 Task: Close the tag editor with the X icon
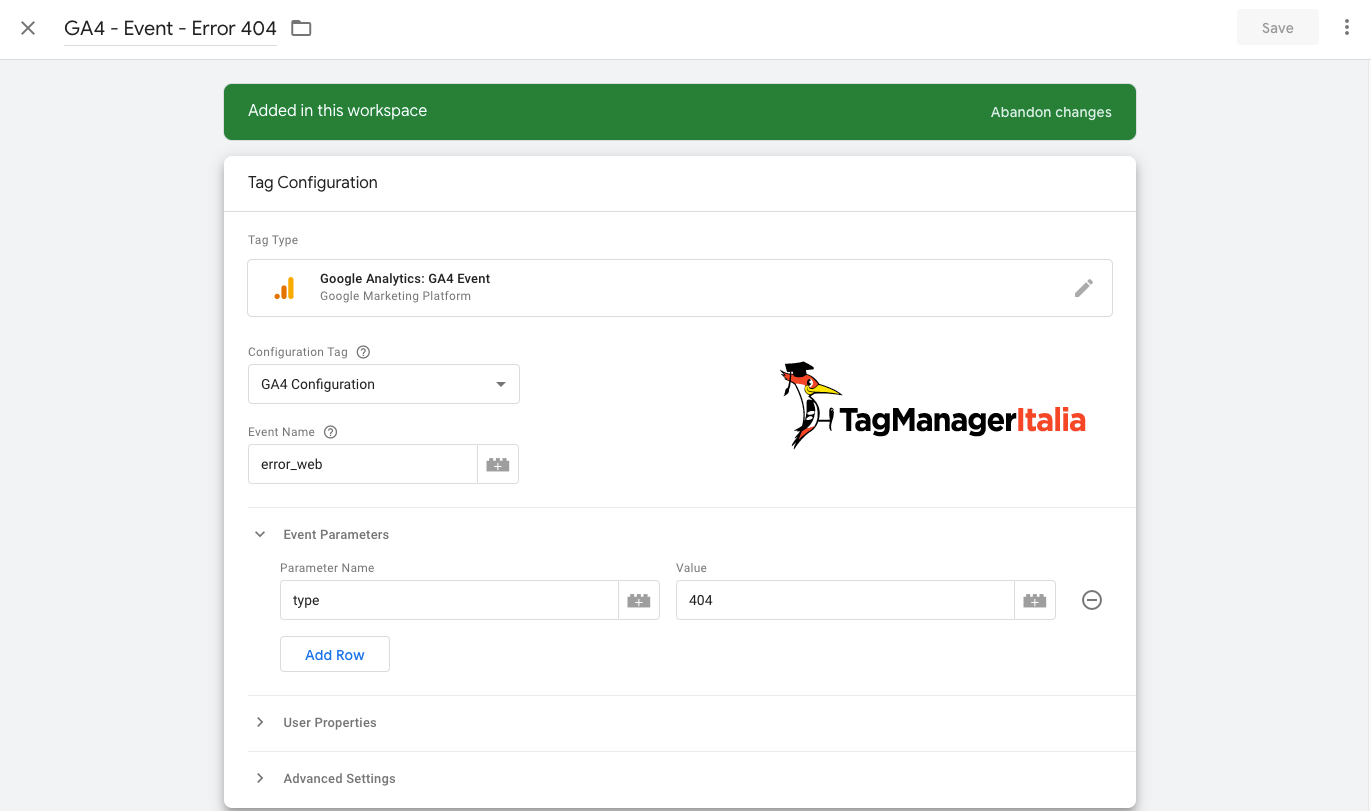click(x=28, y=28)
